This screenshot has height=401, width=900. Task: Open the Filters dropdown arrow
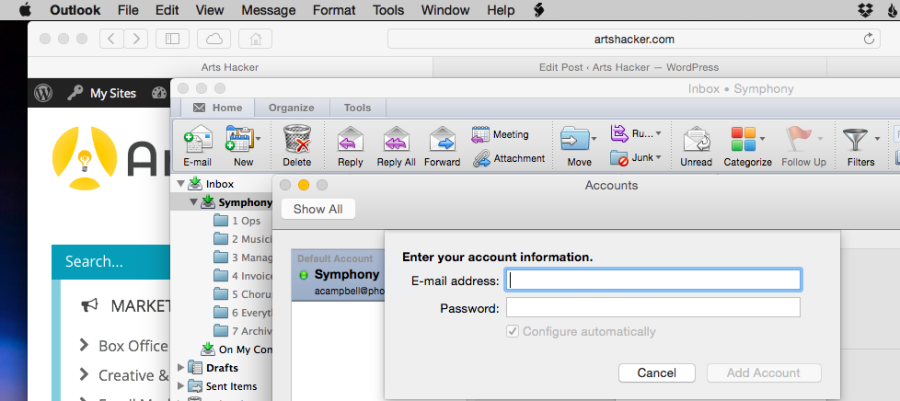[x=877, y=139]
